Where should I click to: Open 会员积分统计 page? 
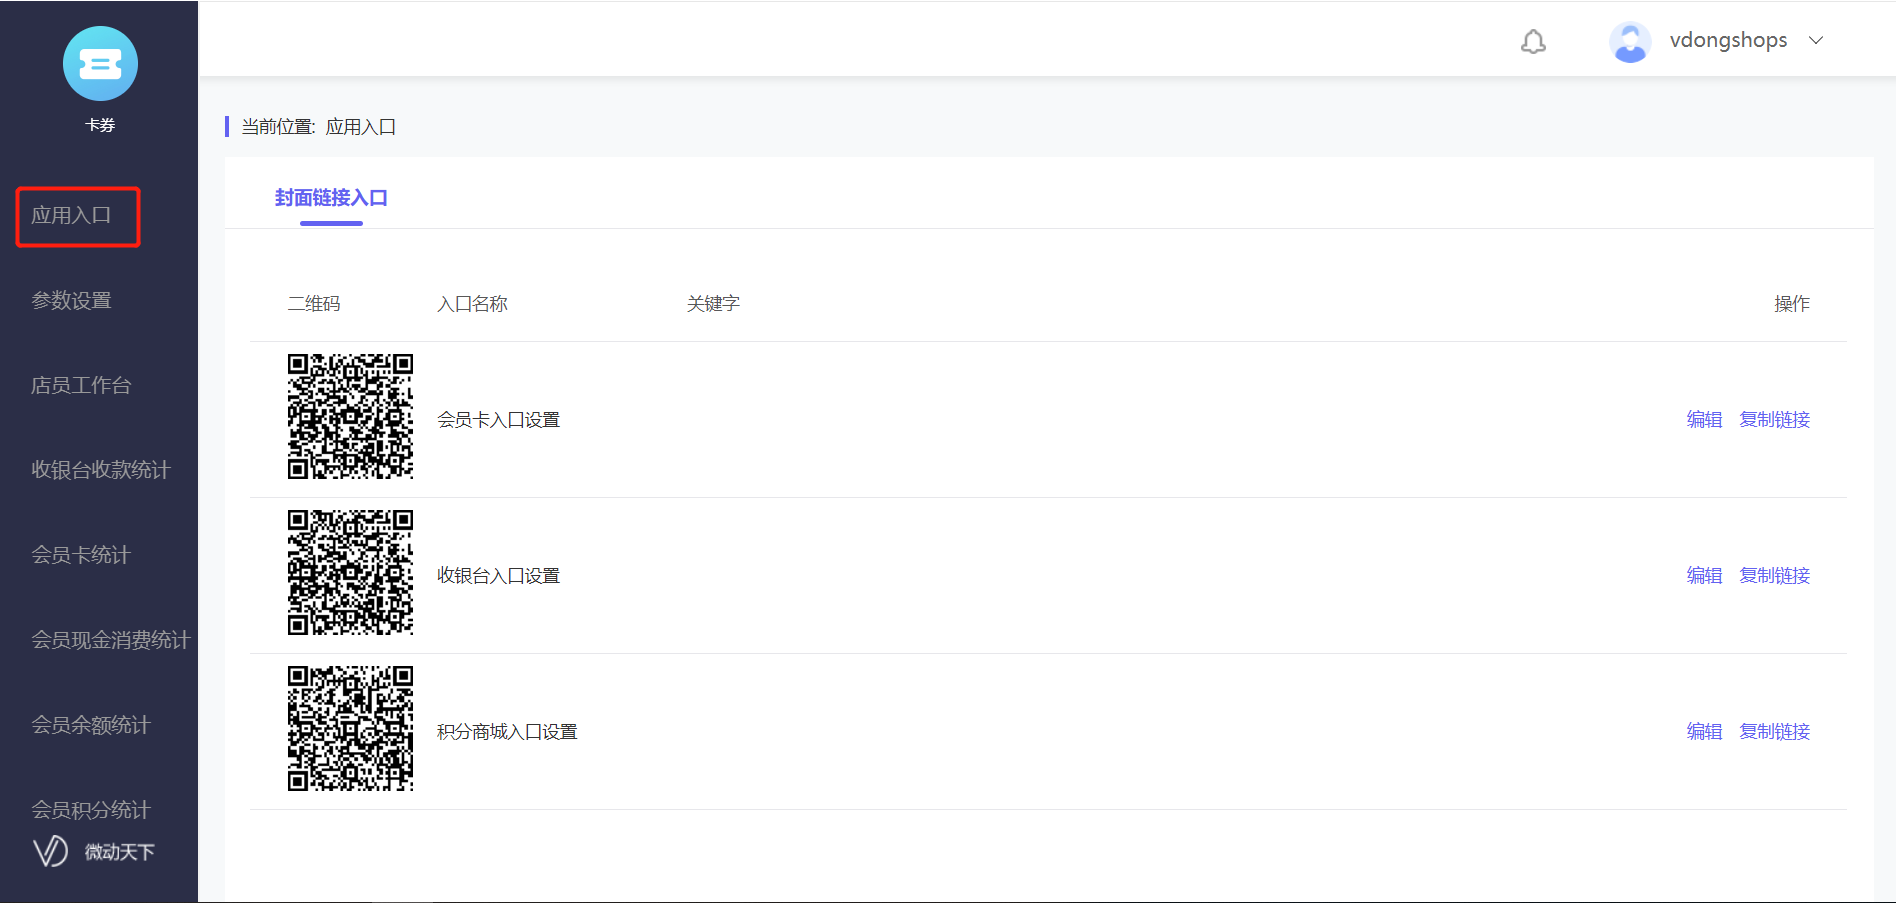(x=91, y=810)
